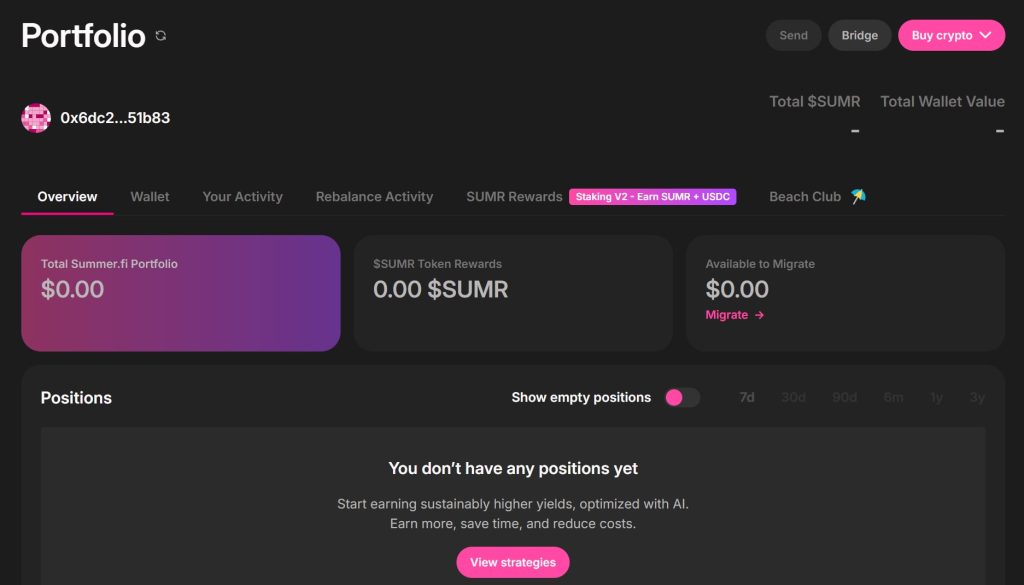This screenshot has height=585, width=1024.
Task: Open the SUMR Rewards tab
Action: coord(514,197)
